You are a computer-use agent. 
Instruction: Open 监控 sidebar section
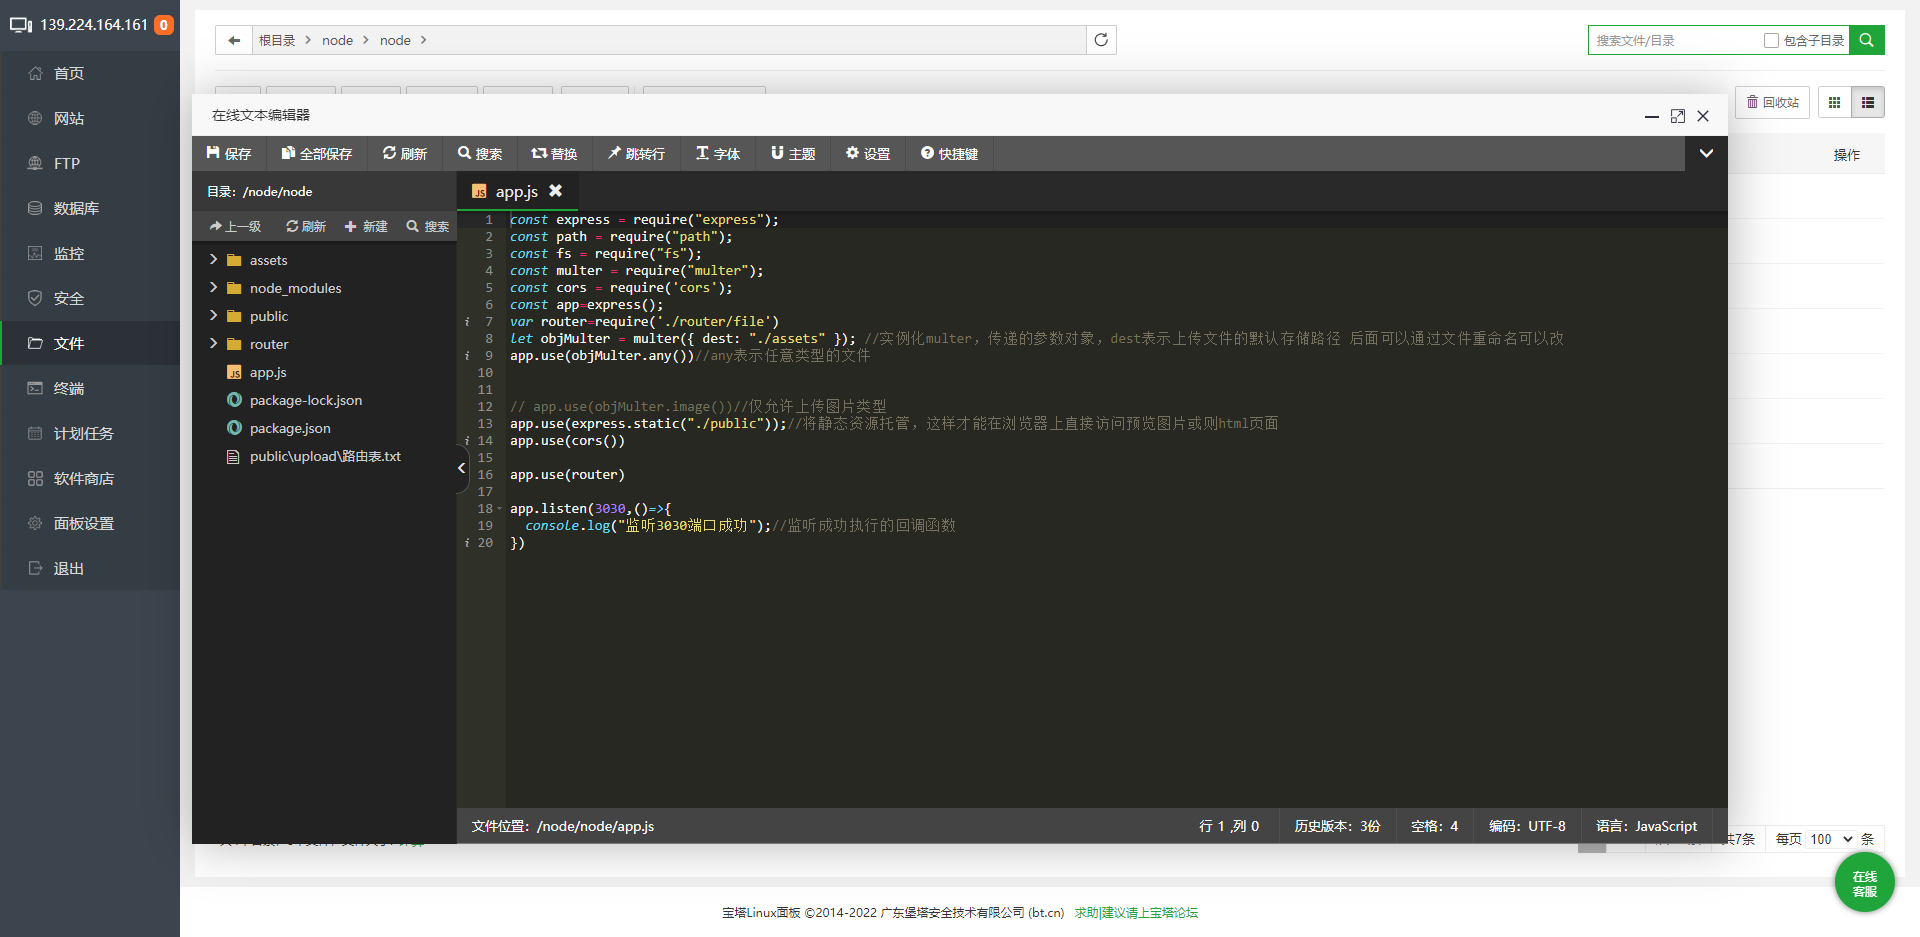coord(90,253)
